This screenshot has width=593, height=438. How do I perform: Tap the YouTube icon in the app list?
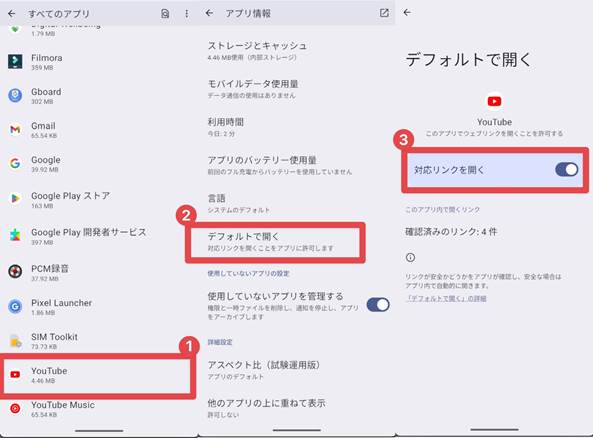click(15, 374)
